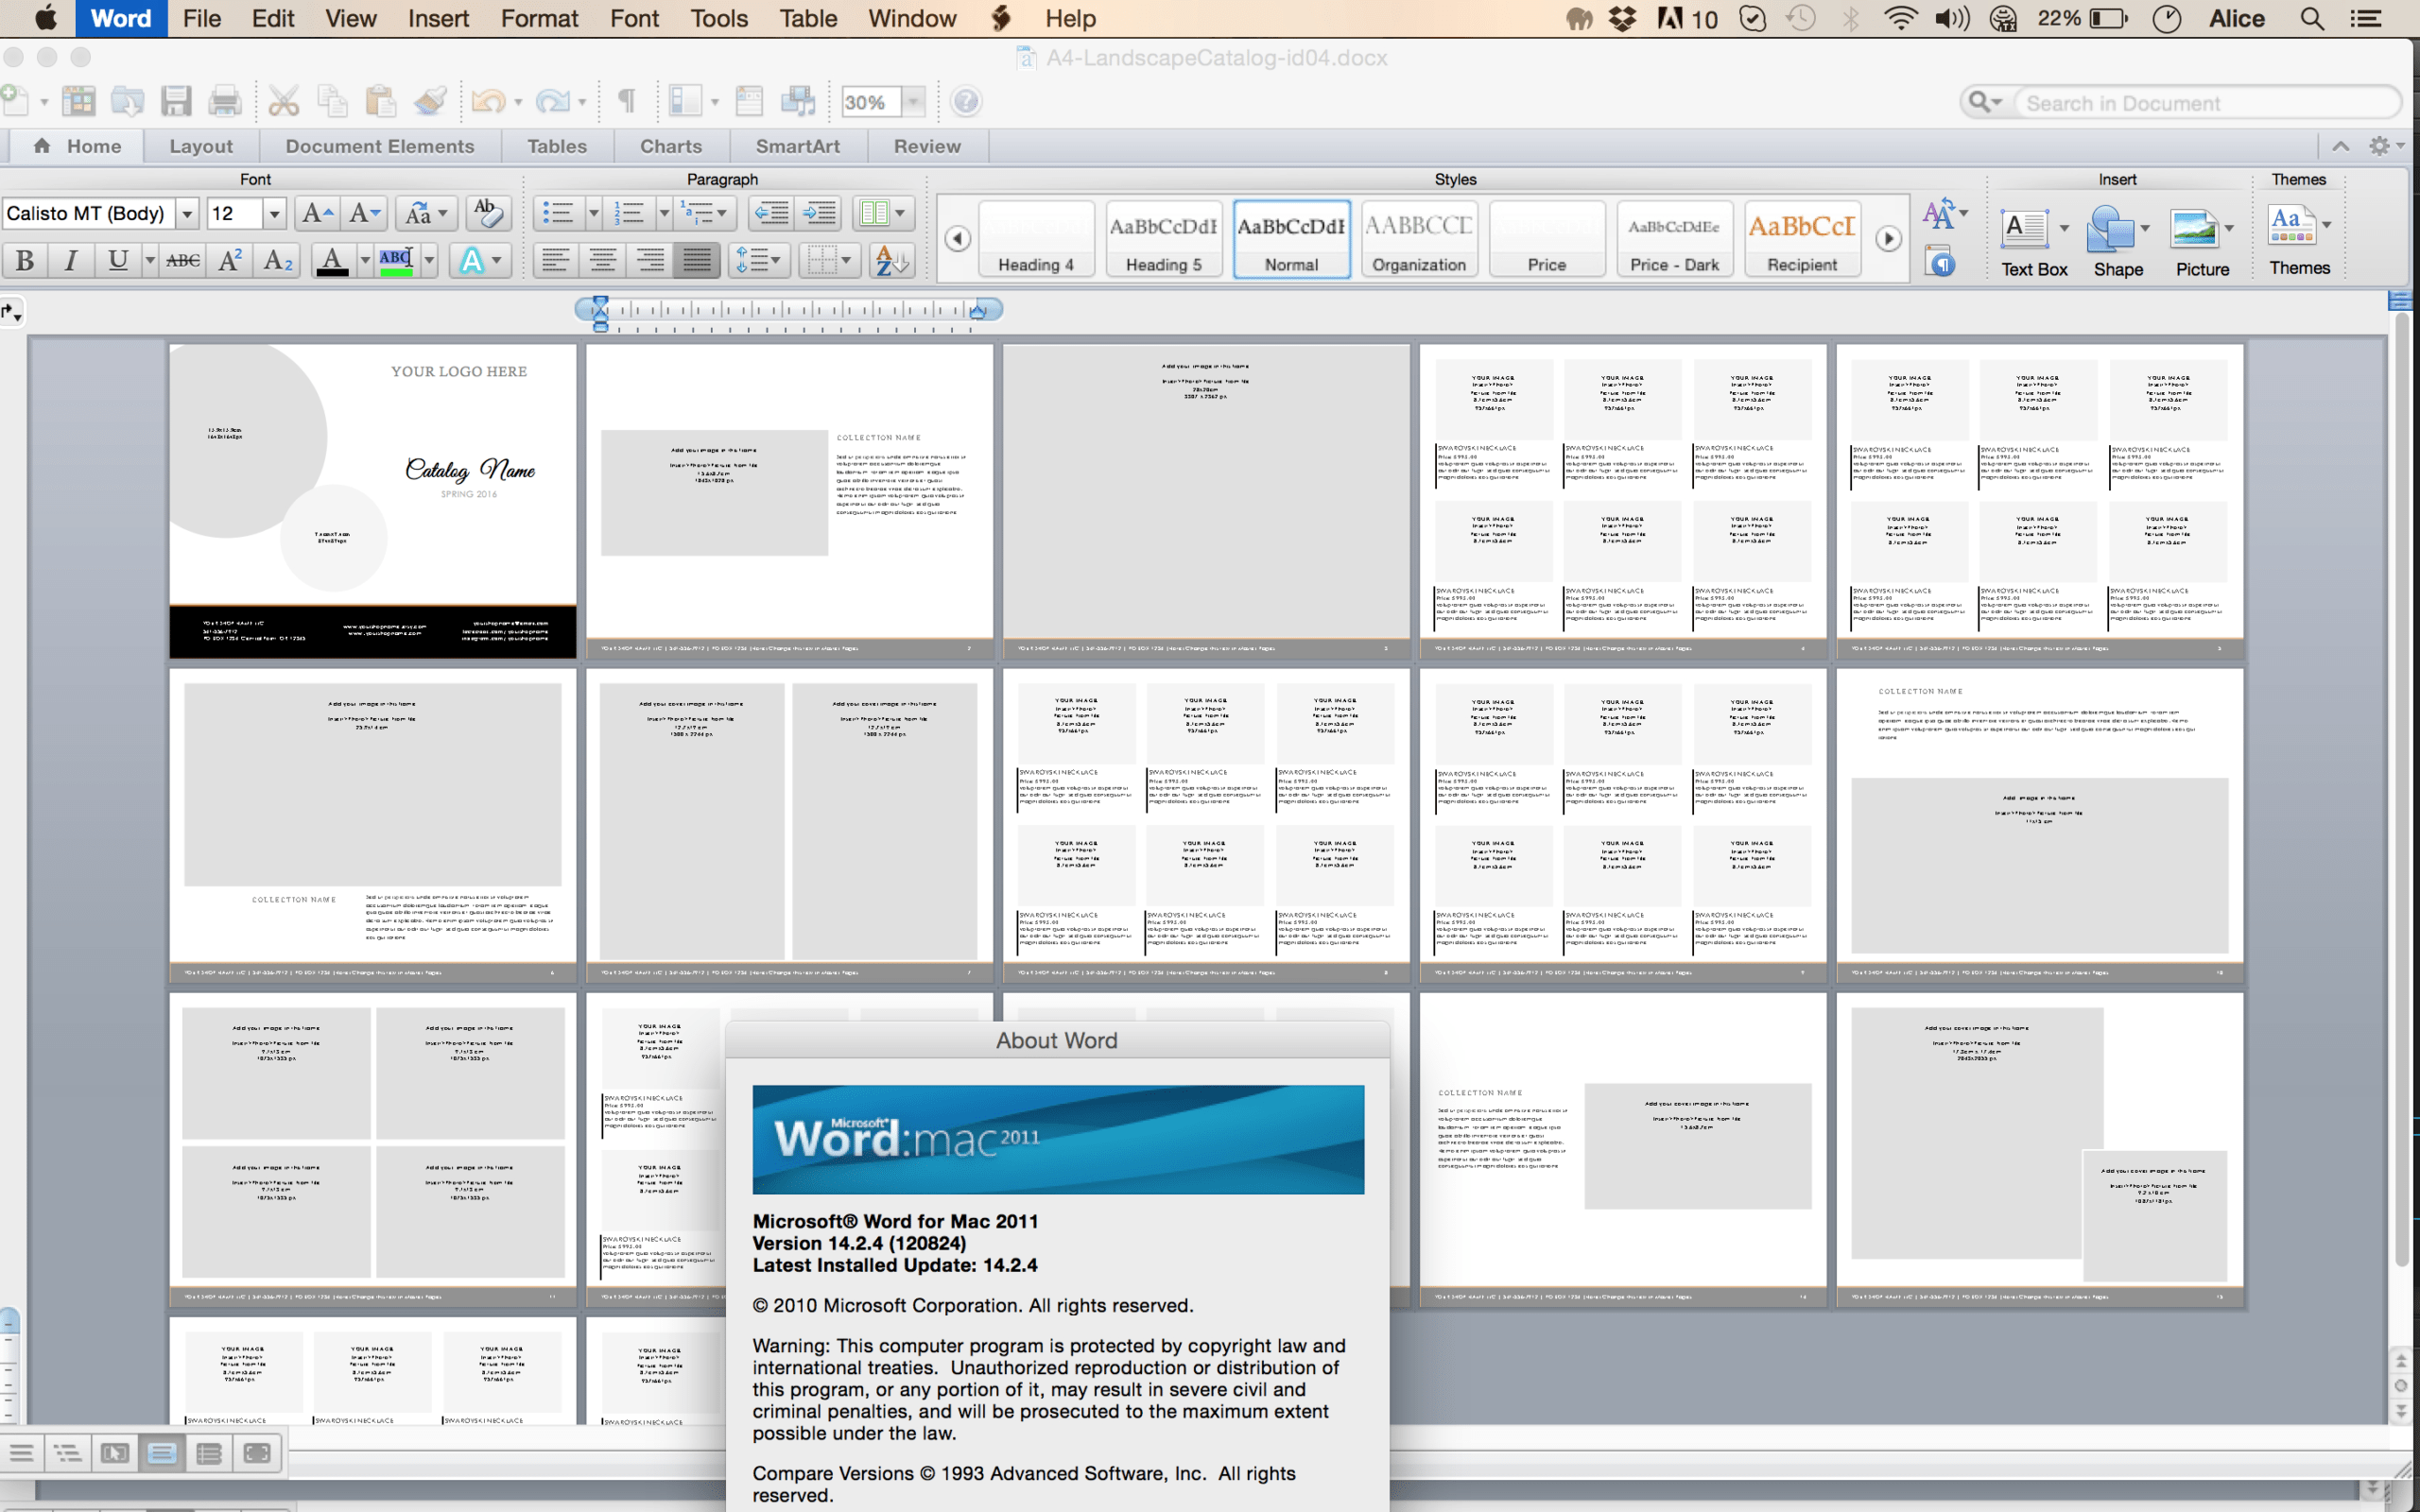This screenshot has height=1512, width=2420.
Task: Click the Heading 5 style button
Action: [x=1164, y=239]
